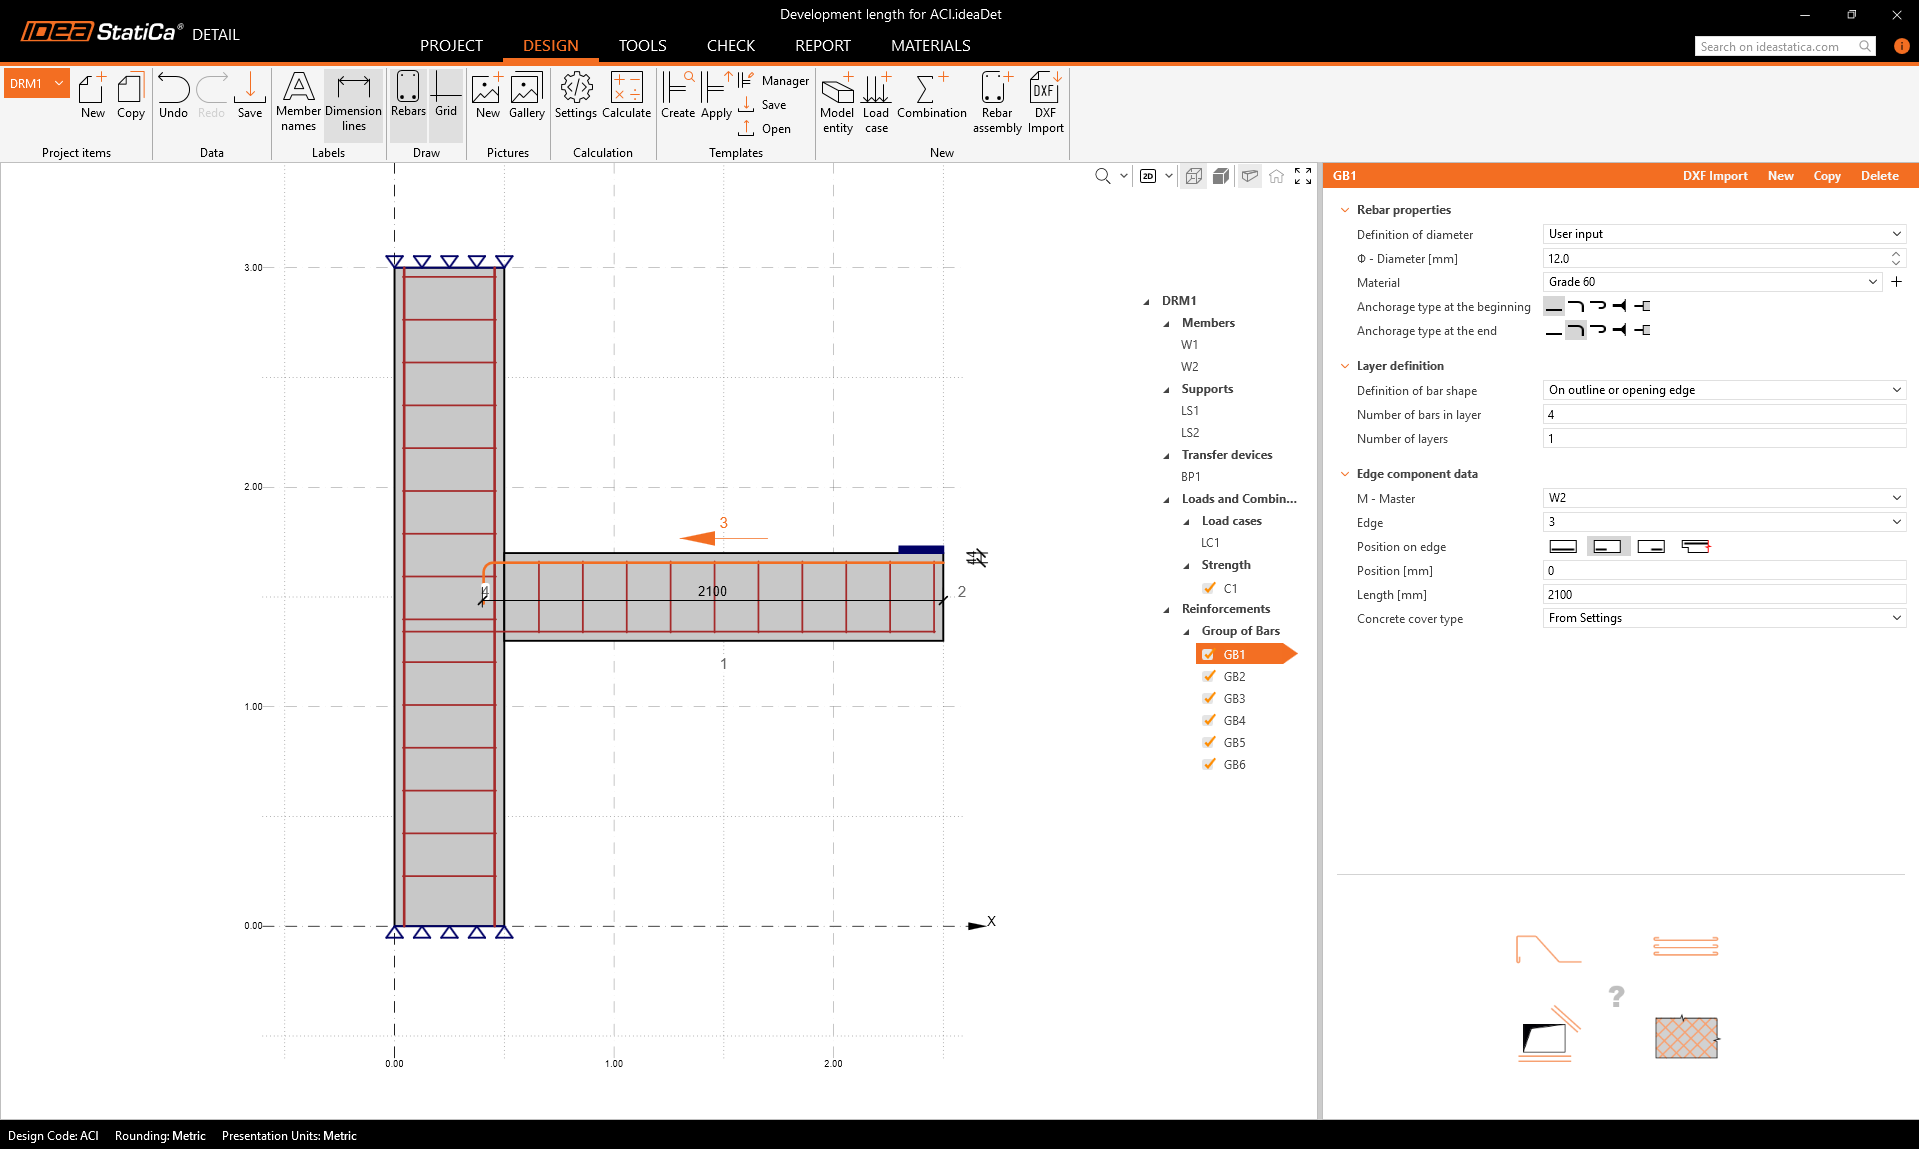Switch to the CHECK tab

[730, 46]
